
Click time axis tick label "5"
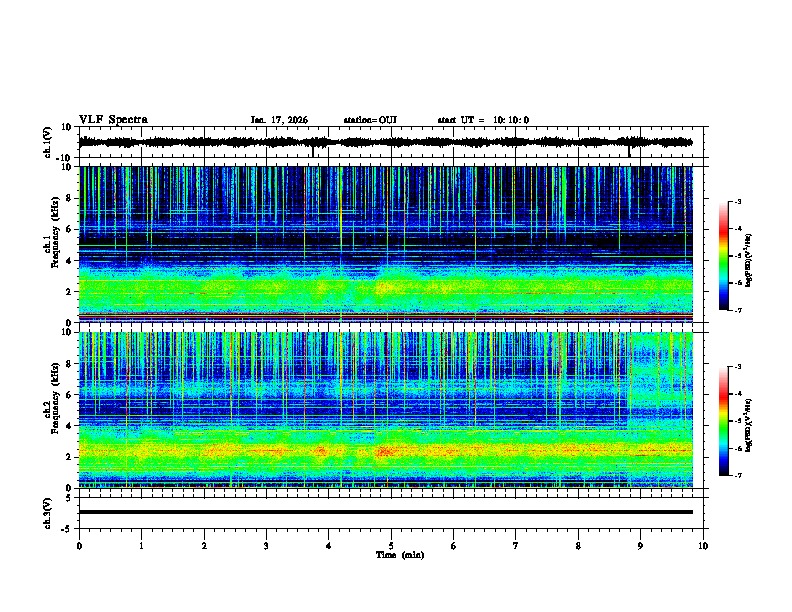pos(391,546)
